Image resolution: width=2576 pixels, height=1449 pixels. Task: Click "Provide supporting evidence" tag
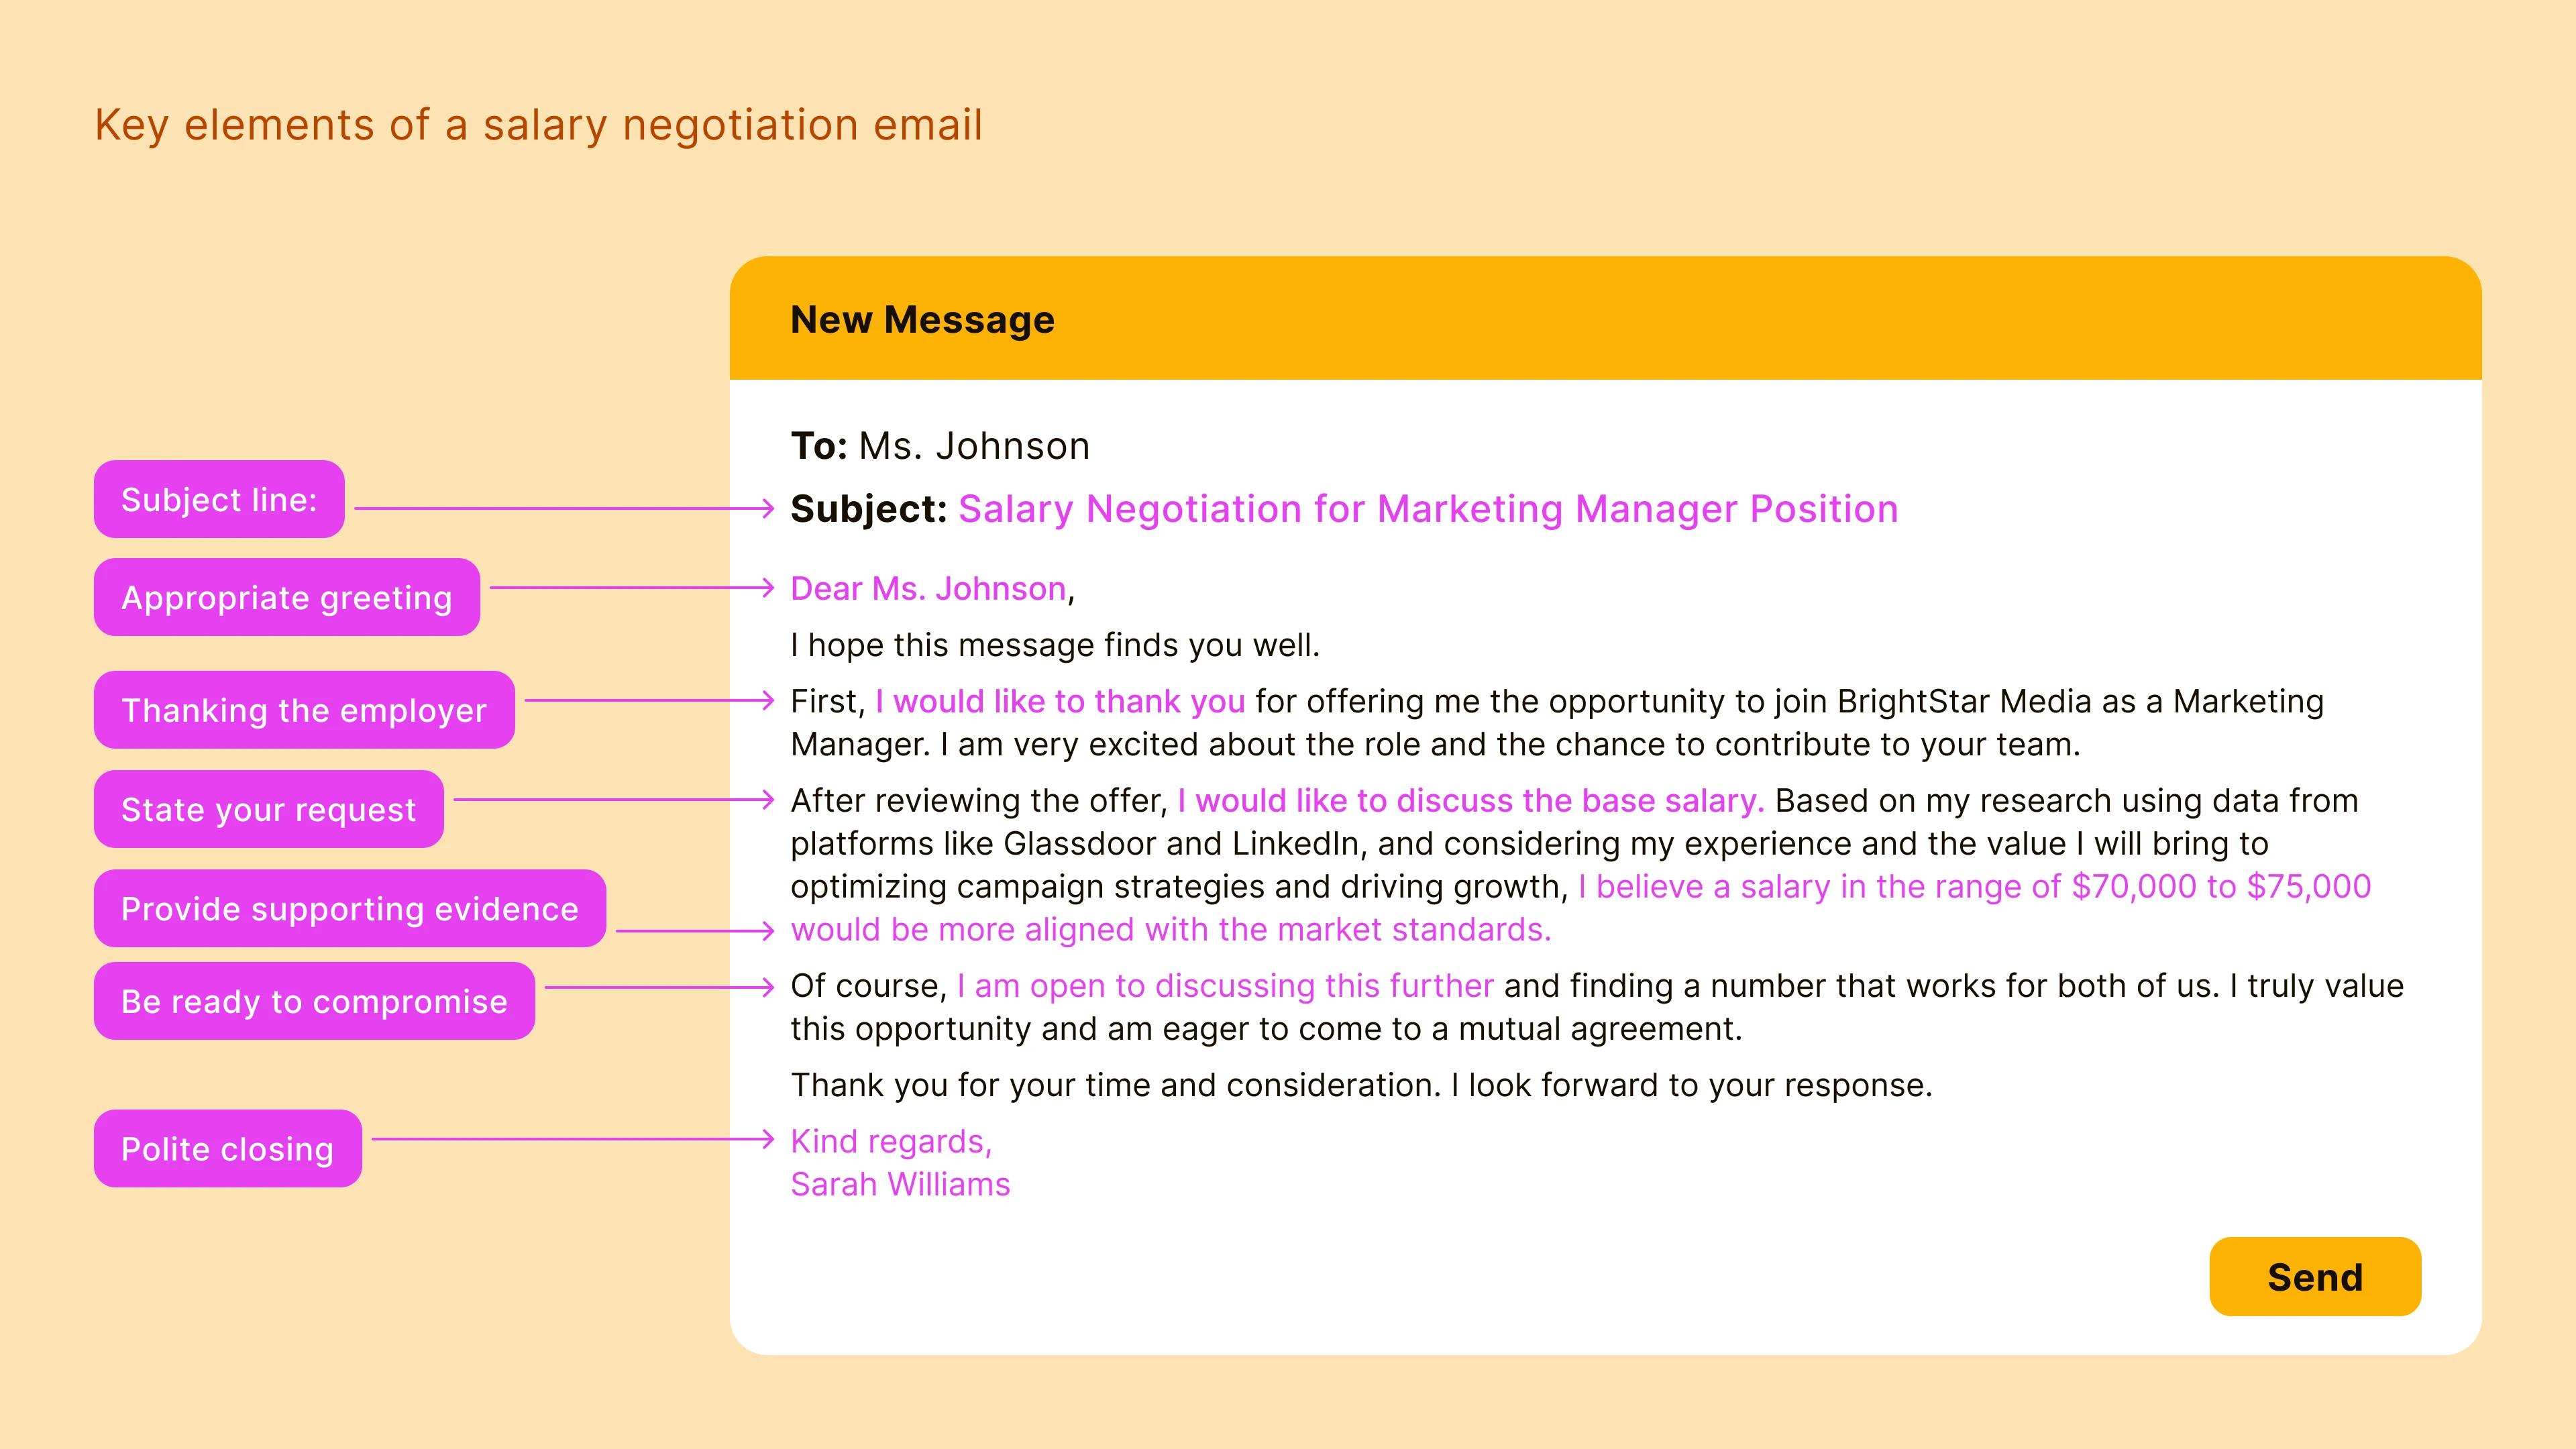point(350,909)
